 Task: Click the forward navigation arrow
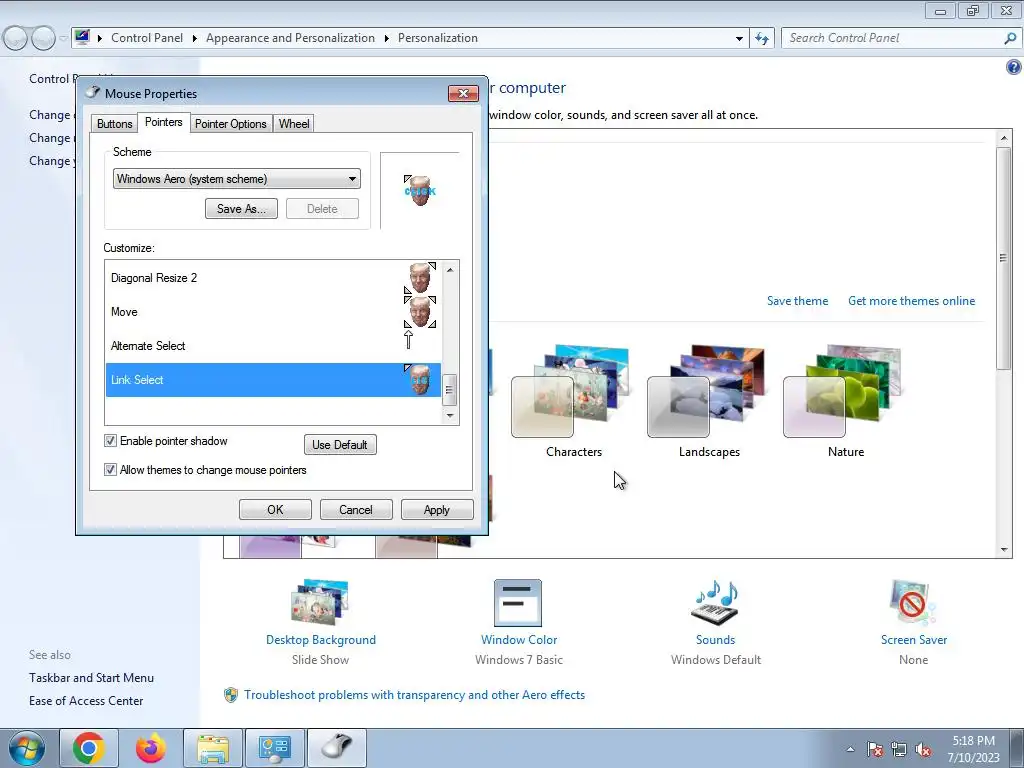(43, 39)
